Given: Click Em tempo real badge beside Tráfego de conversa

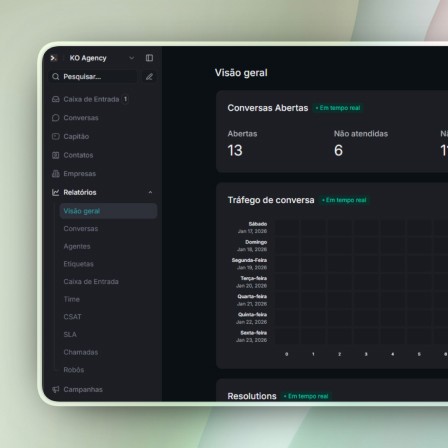Looking at the screenshot, I should point(344,200).
